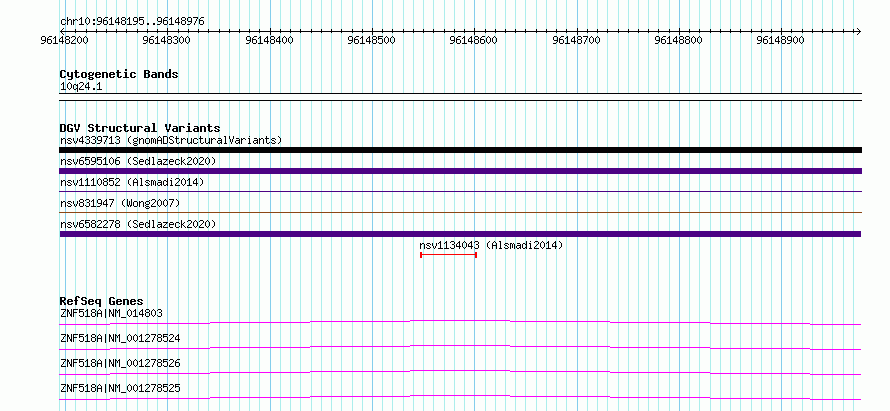Viewport: 890px width, 411px height.
Task: Click ruler position 96148700
Action: click(x=576, y=40)
